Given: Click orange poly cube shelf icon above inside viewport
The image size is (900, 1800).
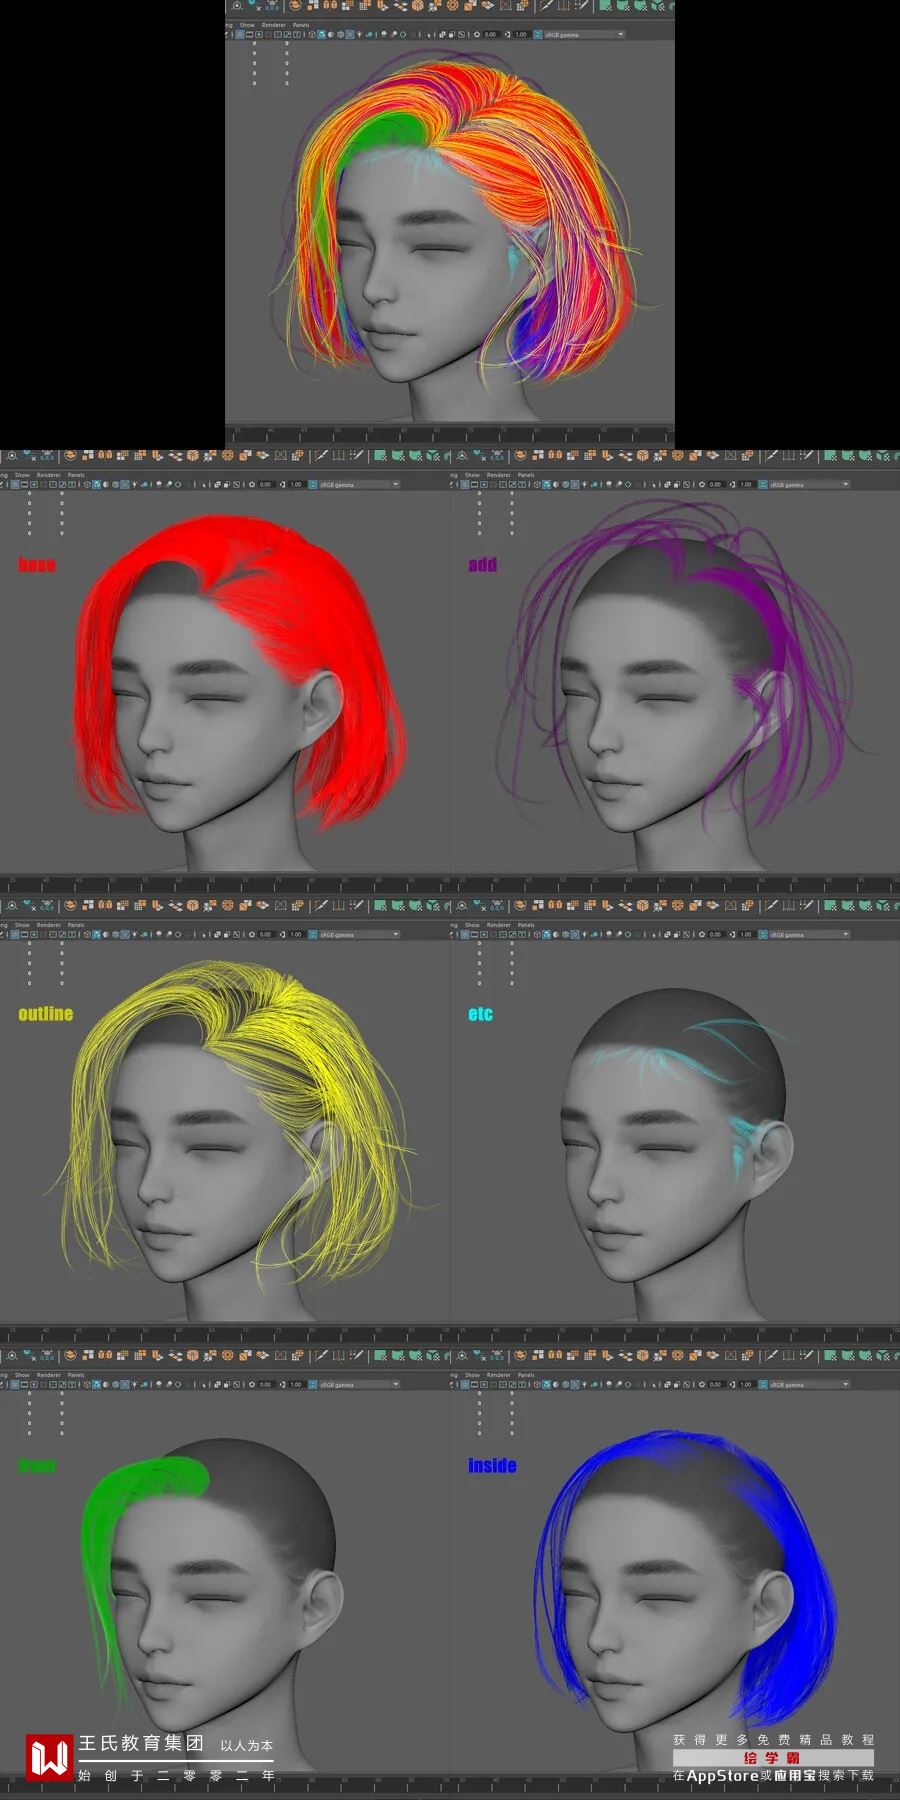Looking at the screenshot, I should [x=642, y=1355].
